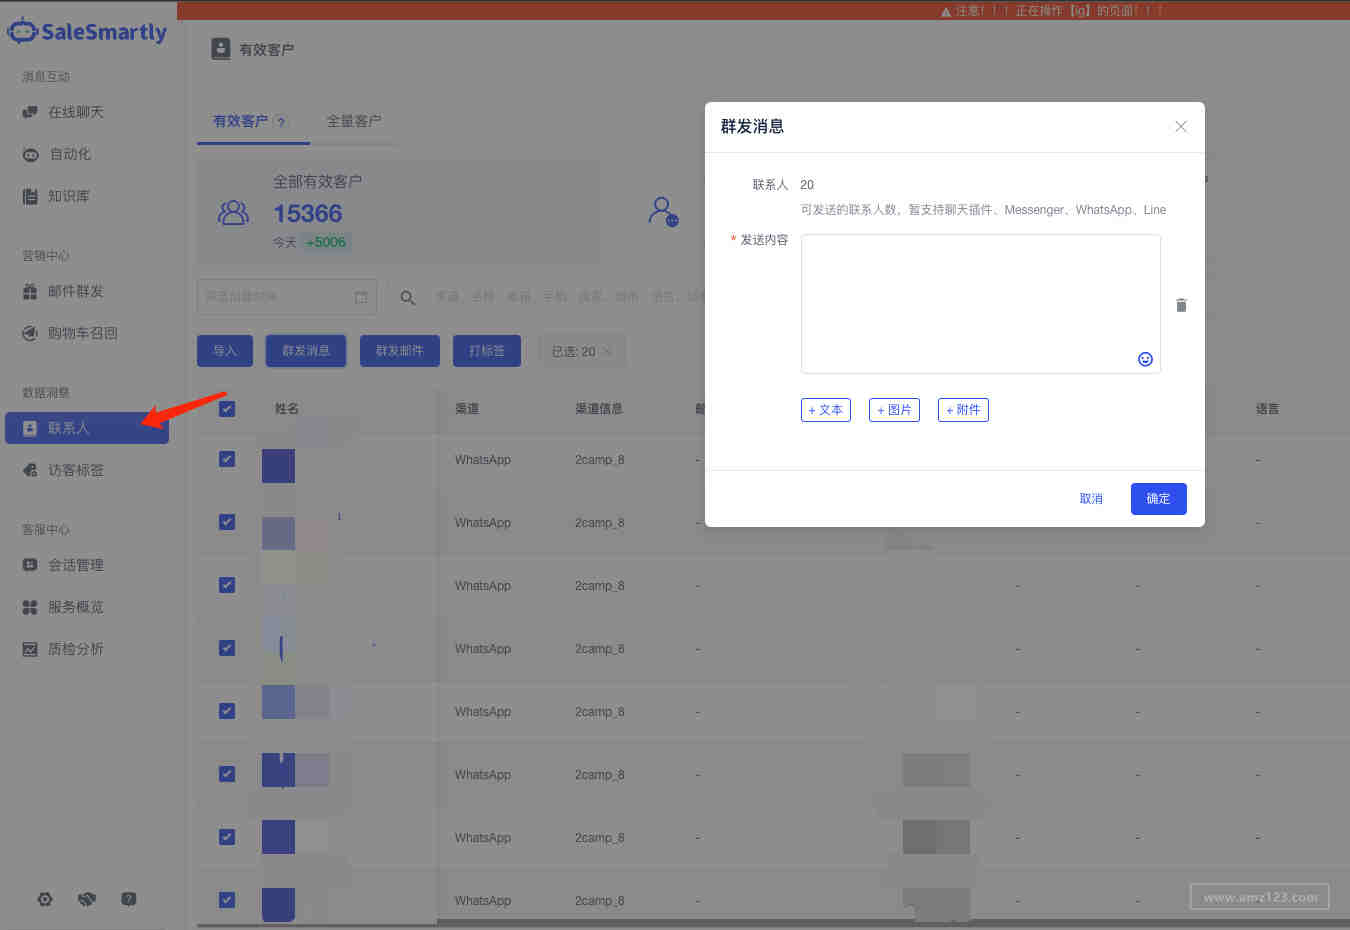The height and width of the screenshot is (930, 1350).
Task: Click the handshake icon at sidebar bottom
Action: tap(87, 899)
